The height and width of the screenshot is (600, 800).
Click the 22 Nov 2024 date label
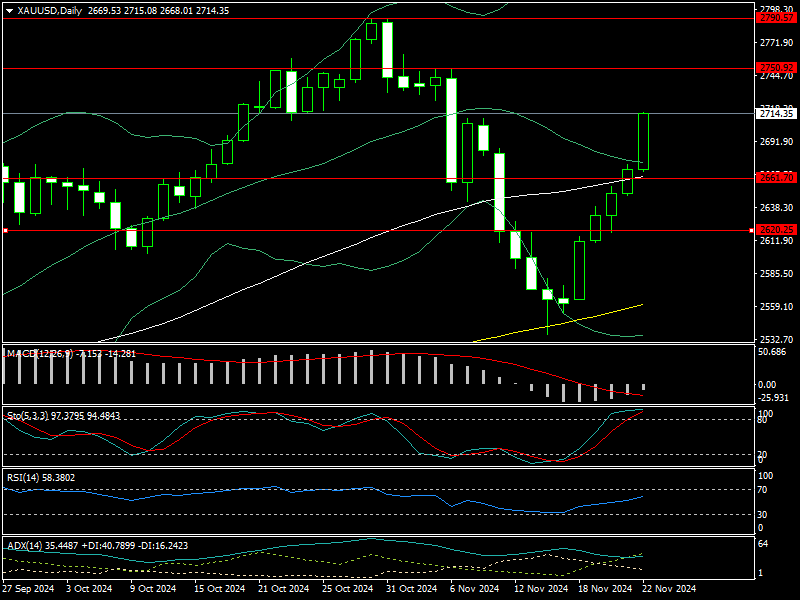(669, 589)
